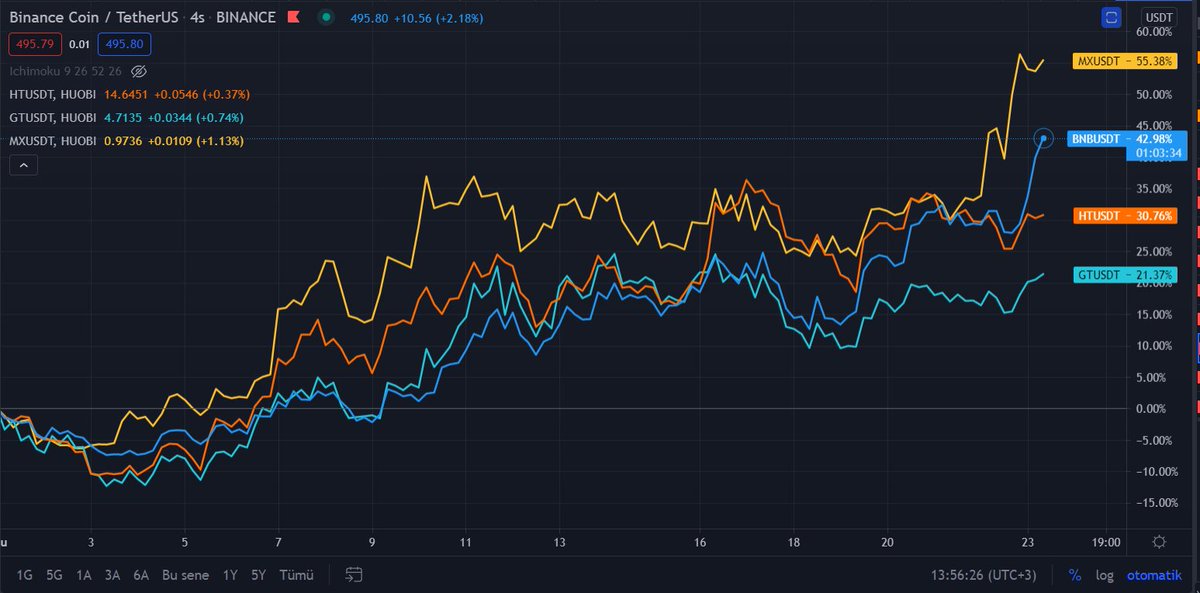Click the green market status indicator
This screenshot has width=1200, height=593.
pos(326,17)
